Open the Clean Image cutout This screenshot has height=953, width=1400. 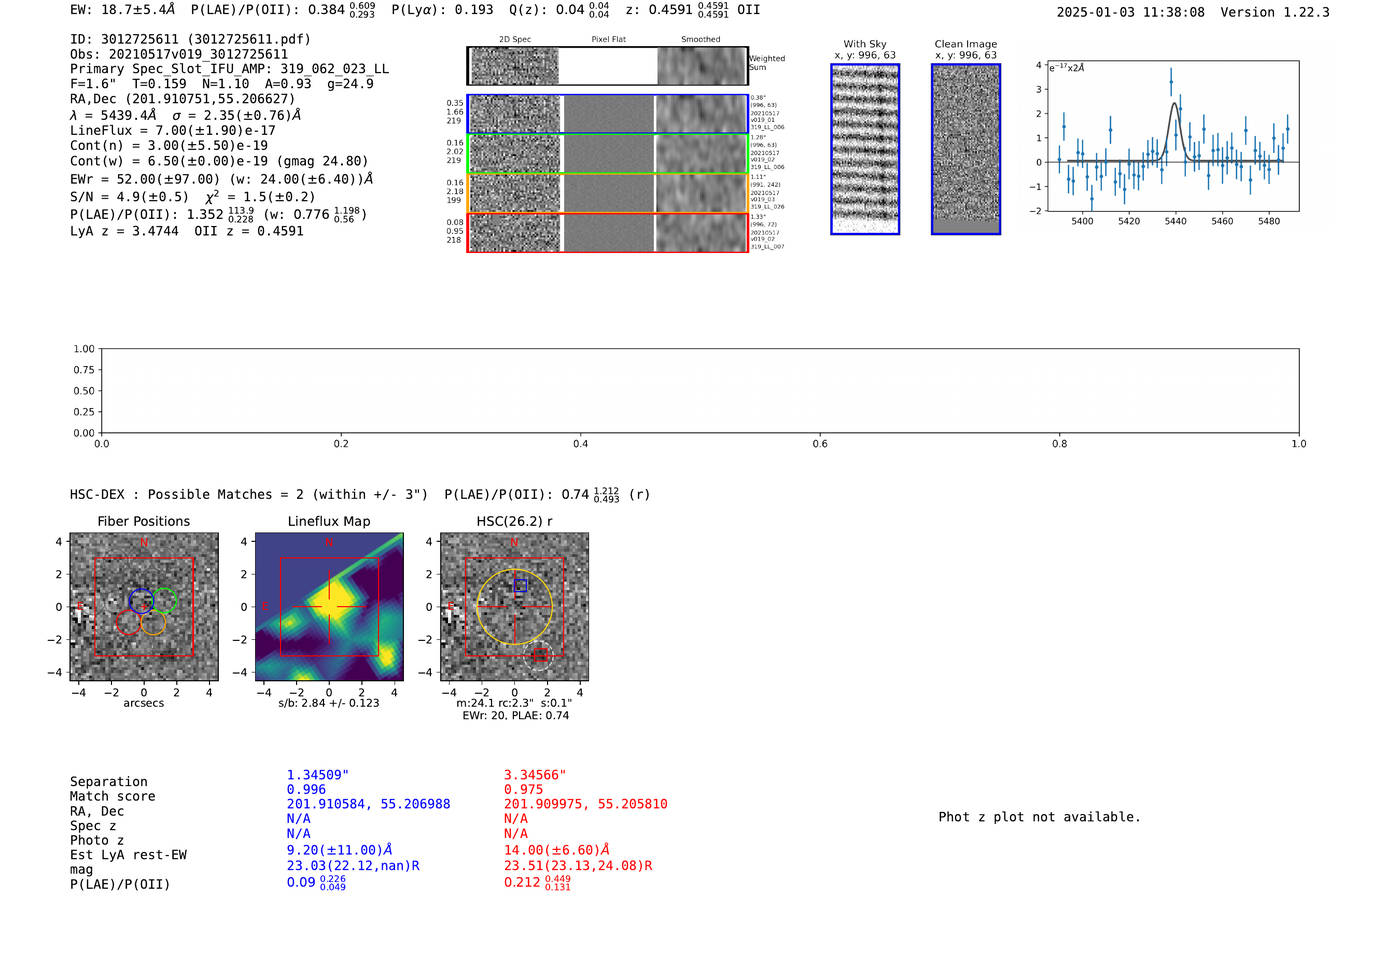[966, 150]
